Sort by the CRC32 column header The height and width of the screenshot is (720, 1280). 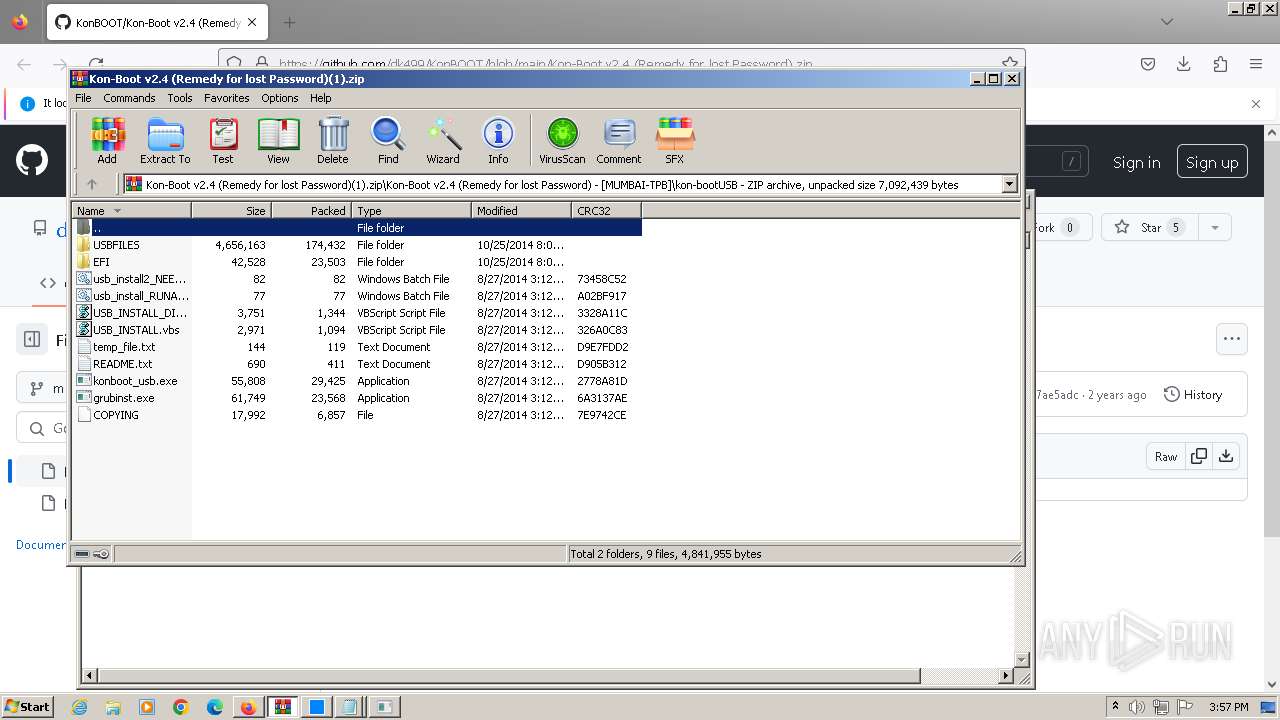coord(606,211)
